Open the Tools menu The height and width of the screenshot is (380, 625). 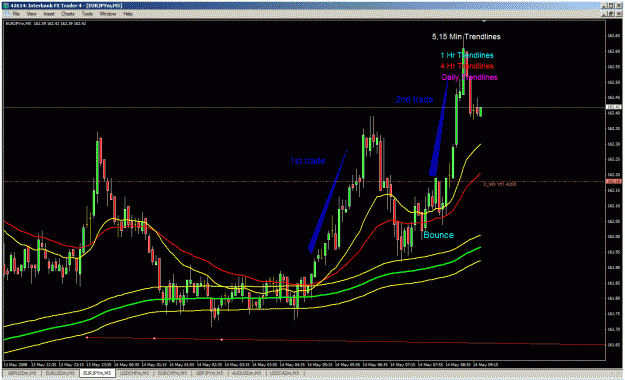(x=87, y=14)
